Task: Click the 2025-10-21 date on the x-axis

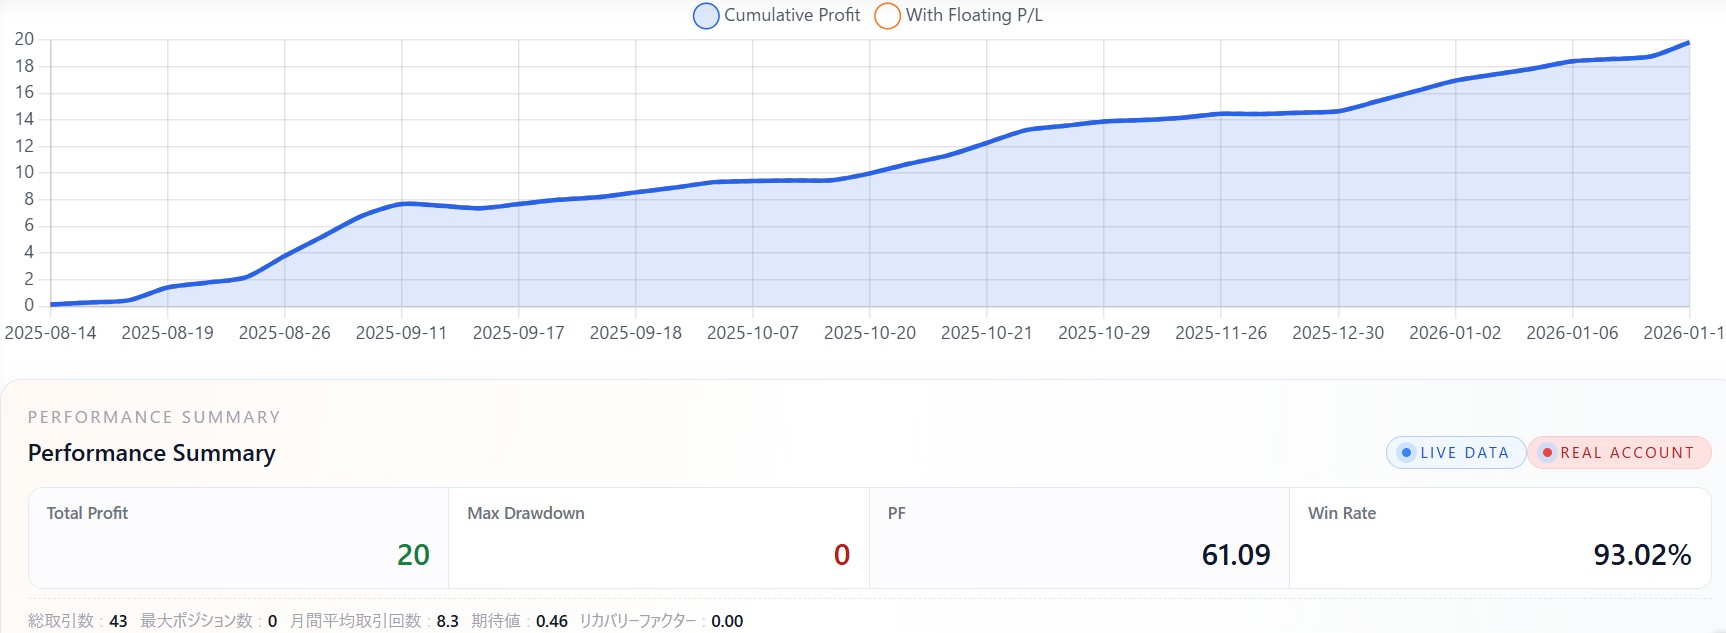Action: 986,333
